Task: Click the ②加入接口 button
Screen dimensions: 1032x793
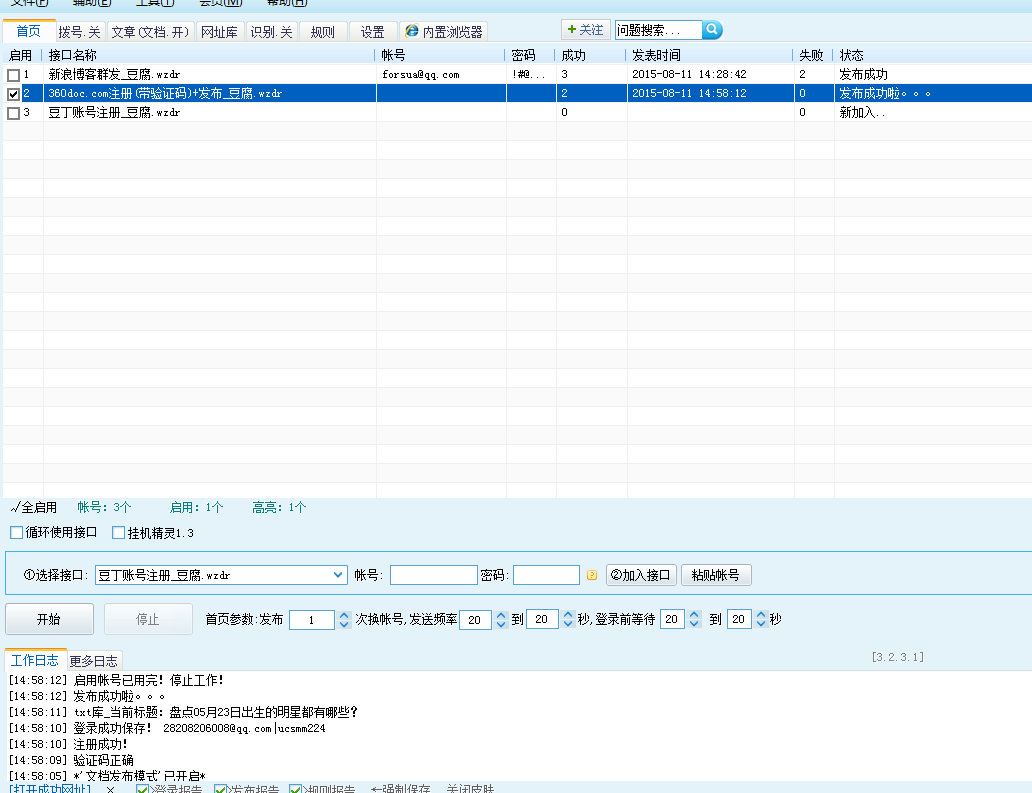Action: point(641,575)
